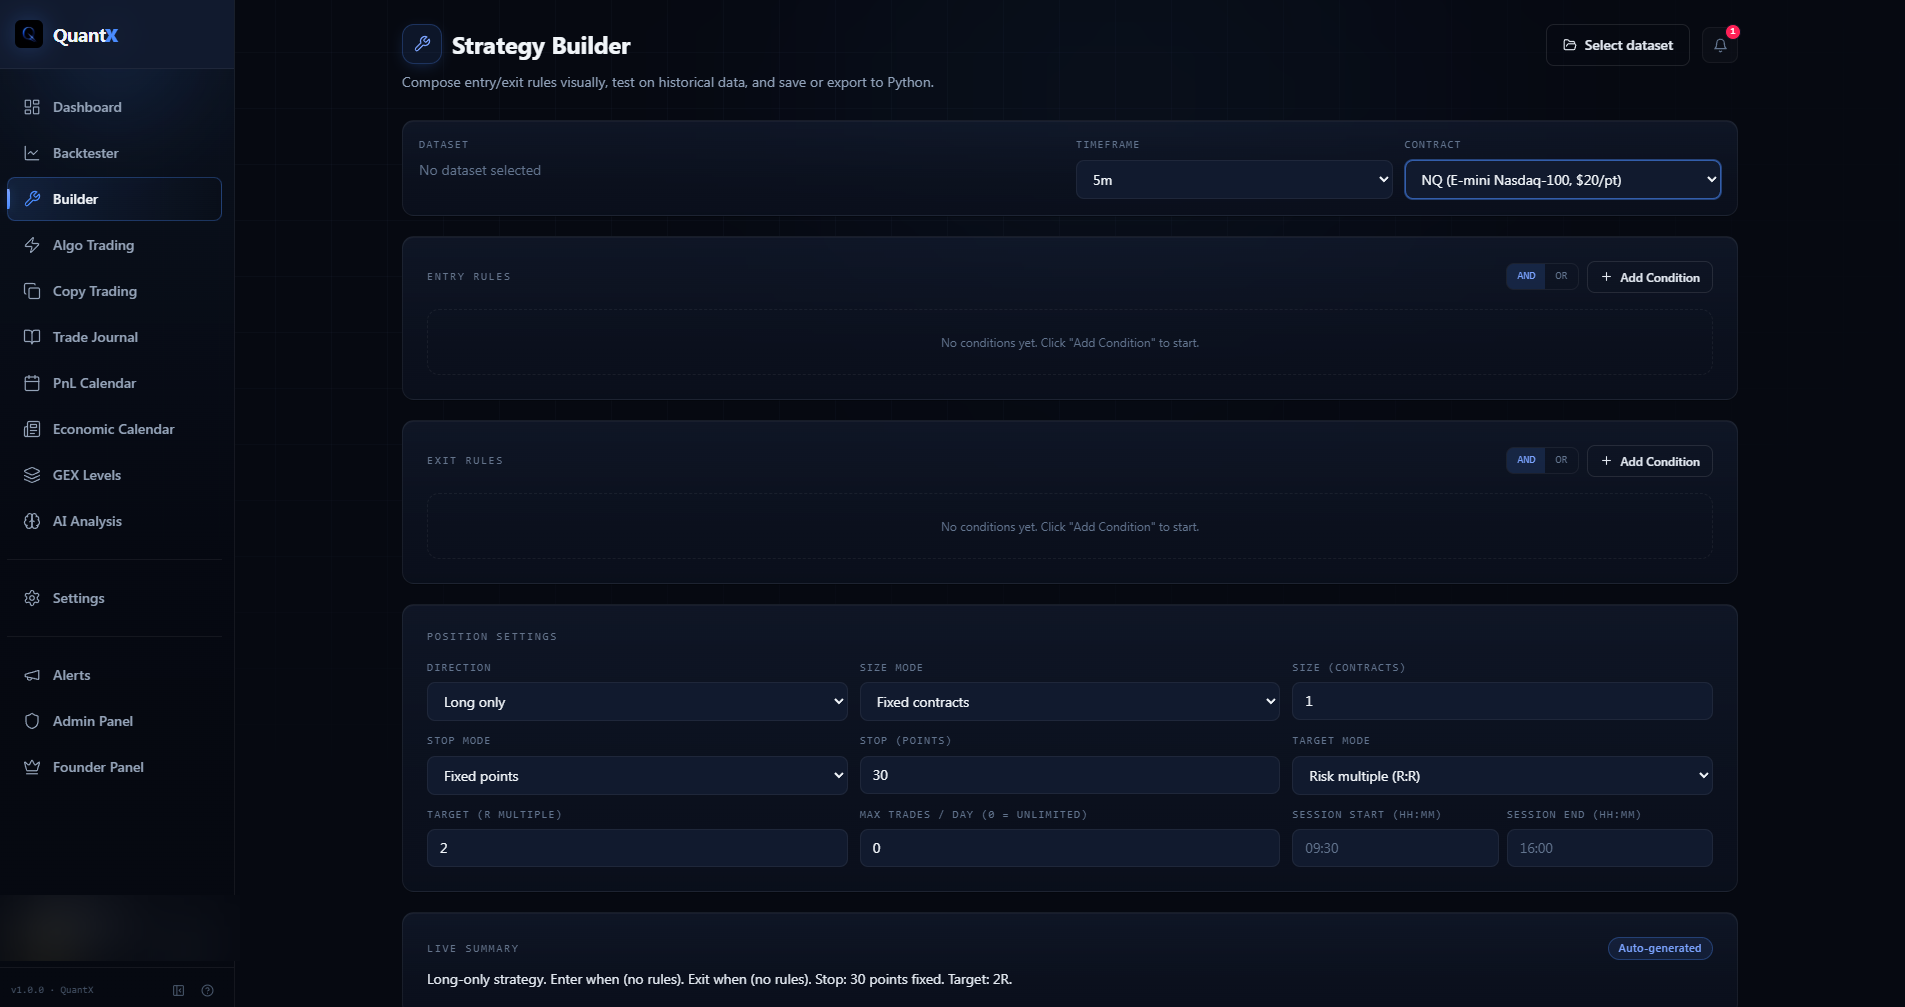This screenshot has width=1905, height=1007.
Task: Click the PnL Calendar icon
Action: click(x=32, y=383)
